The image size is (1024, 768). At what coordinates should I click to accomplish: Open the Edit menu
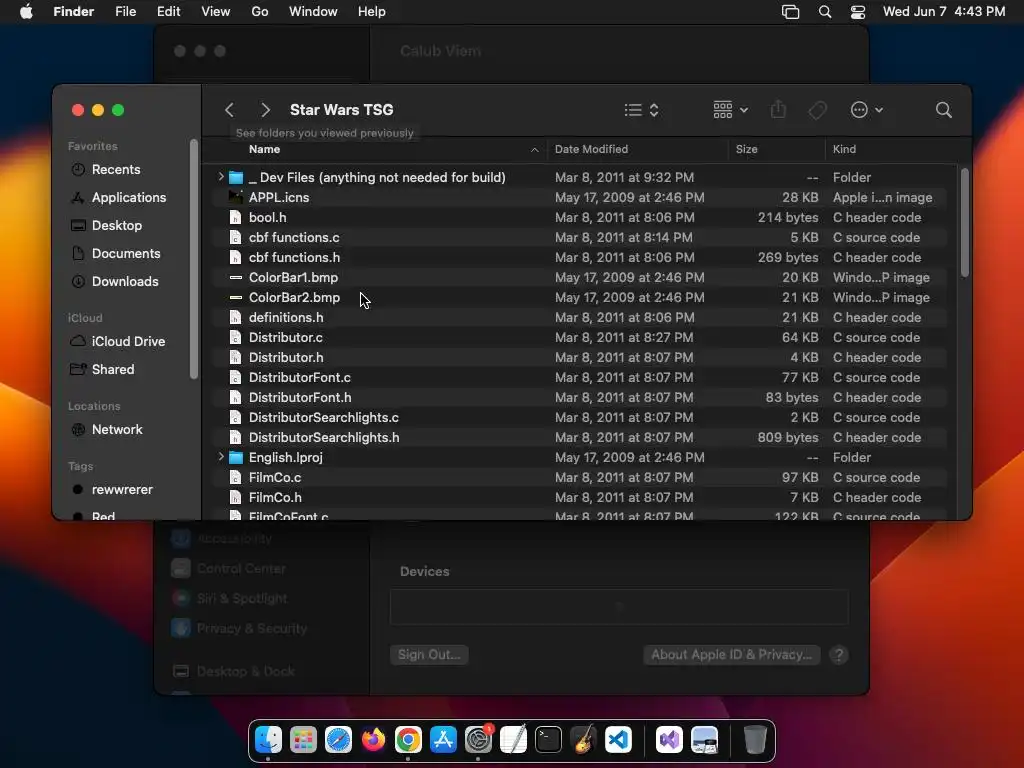click(x=168, y=12)
